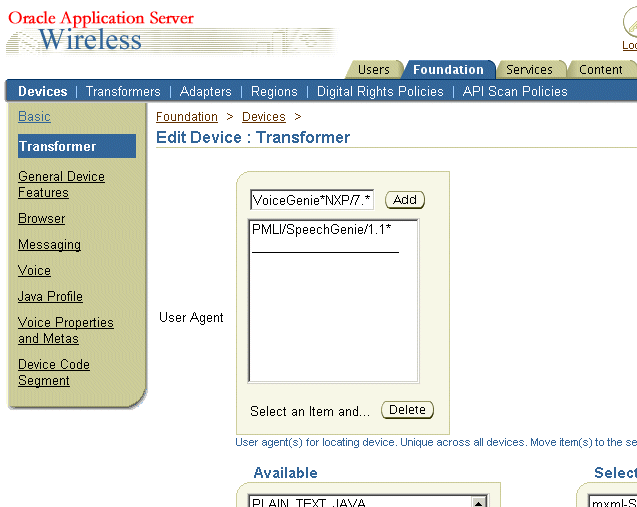
Task: Select the Transformers subtab
Action: tap(123, 91)
